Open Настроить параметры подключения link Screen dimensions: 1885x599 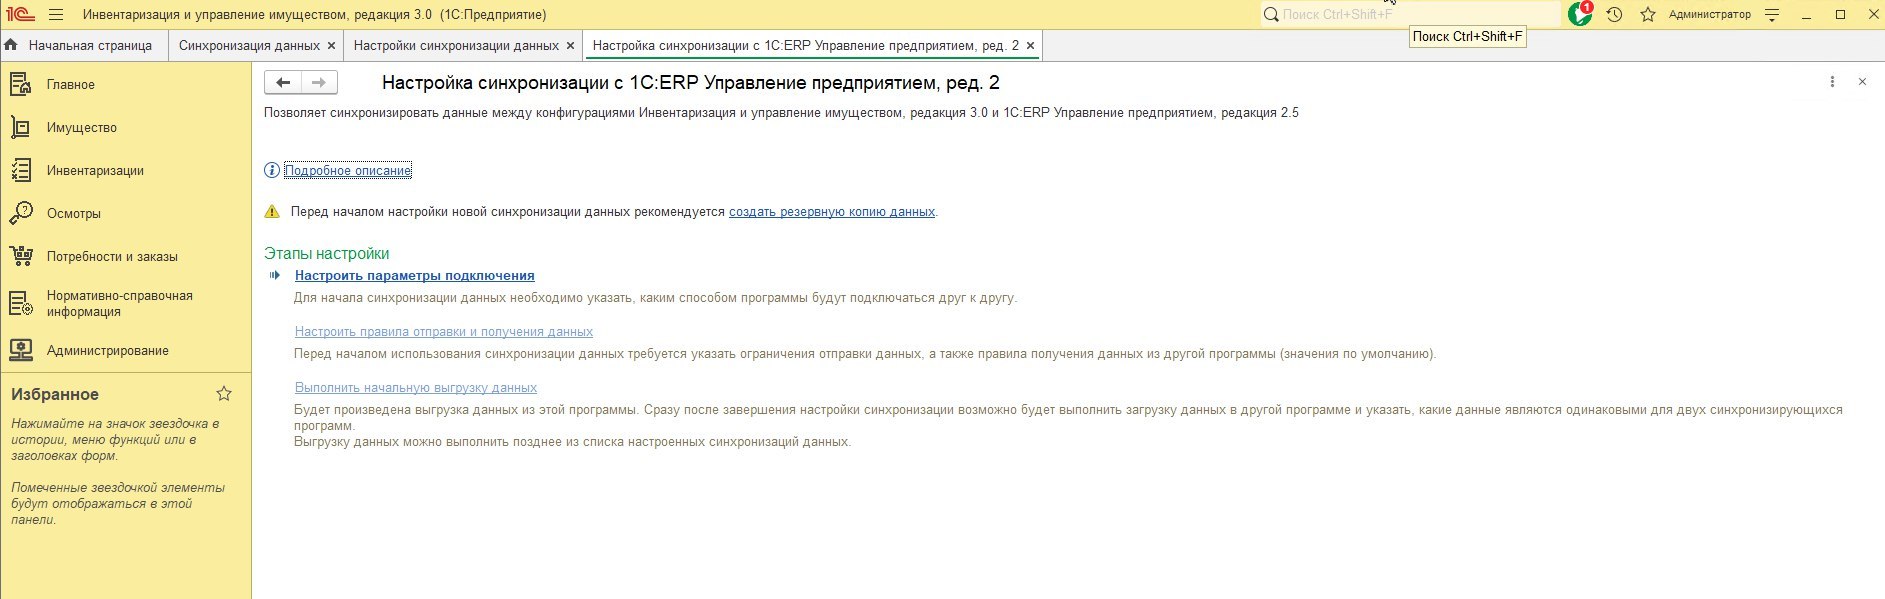point(415,276)
